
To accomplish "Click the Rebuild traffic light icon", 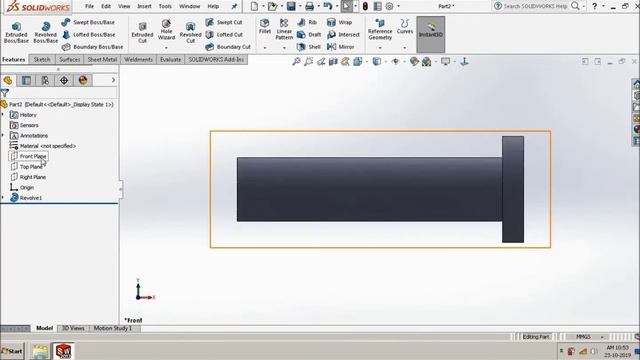I will [x=365, y=6].
